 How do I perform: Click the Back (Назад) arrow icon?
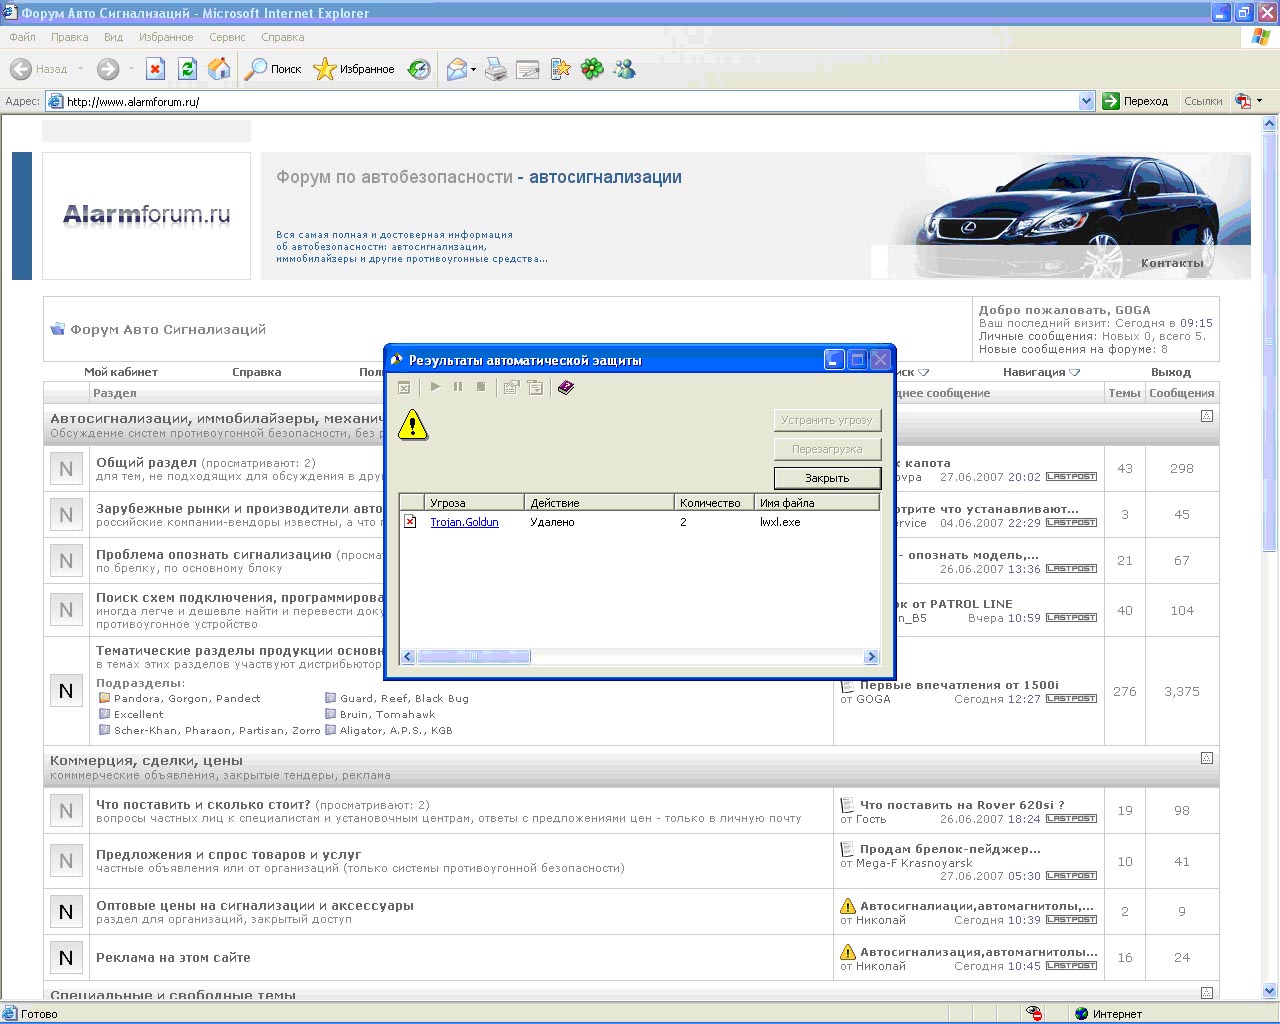pyautogui.click(x=21, y=69)
